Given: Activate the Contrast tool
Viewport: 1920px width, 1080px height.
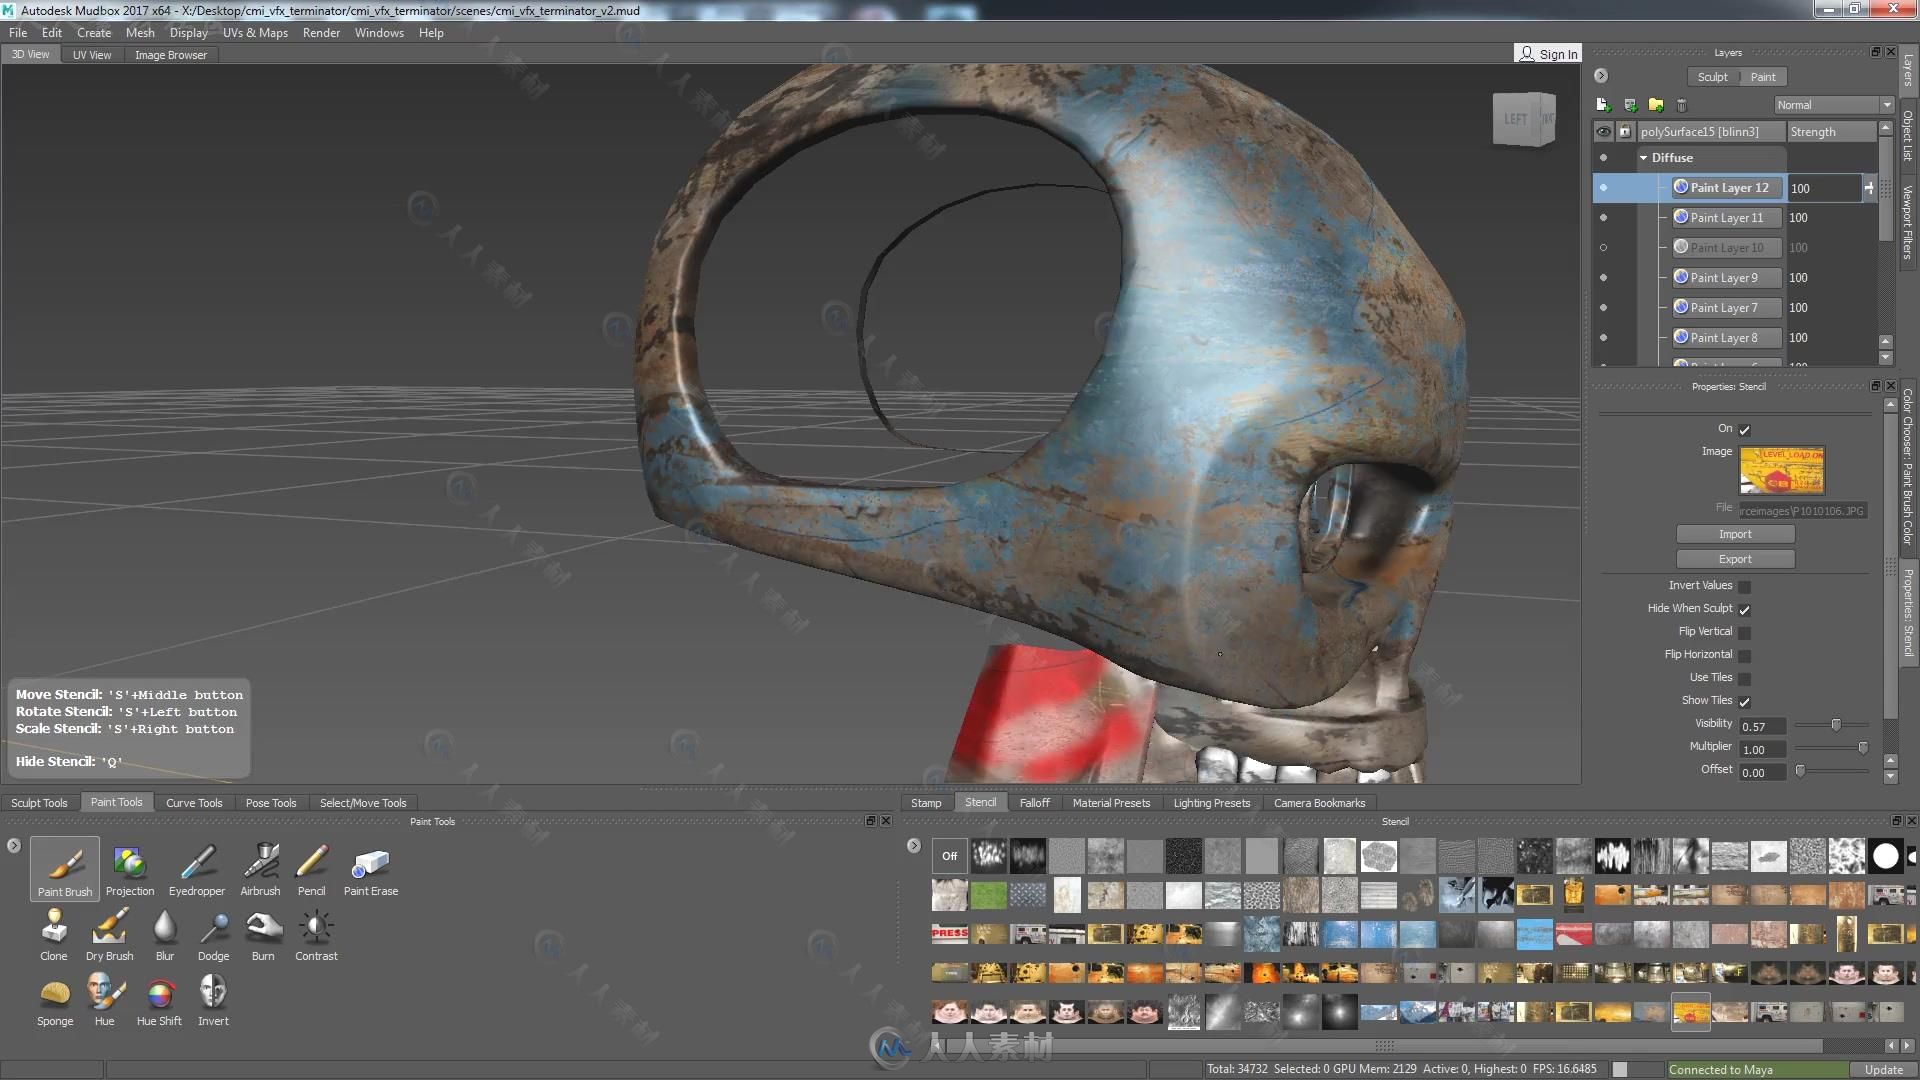Looking at the screenshot, I should [x=316, y=934].
